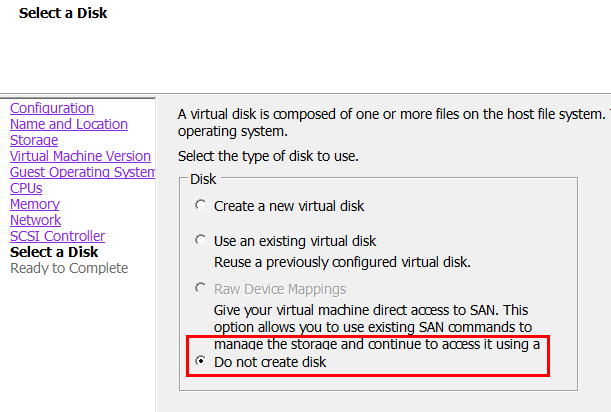Jump to the Storage step link
Screen dimensions: 611x412
click(x=34, y=140)
